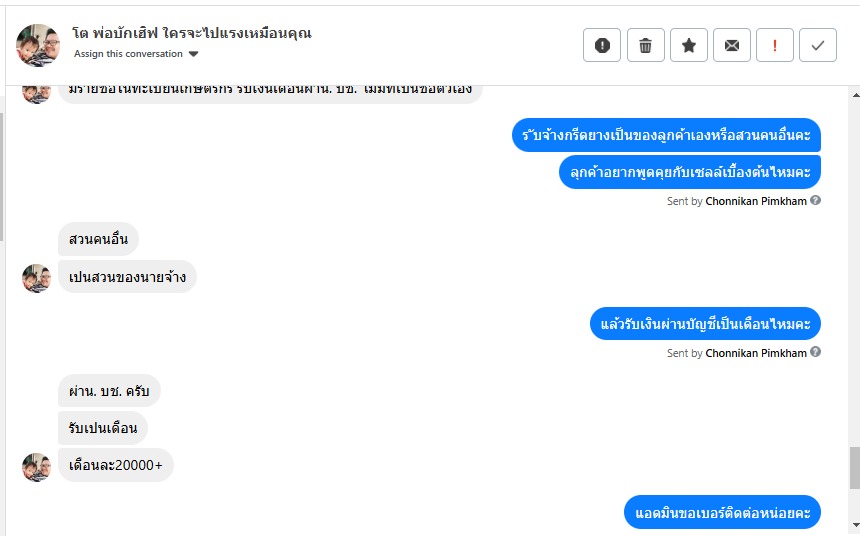This screenshot has height=536, width=860.
Task: Click avatar beside เดือนละ20000+ message
Action: [36, 466]
